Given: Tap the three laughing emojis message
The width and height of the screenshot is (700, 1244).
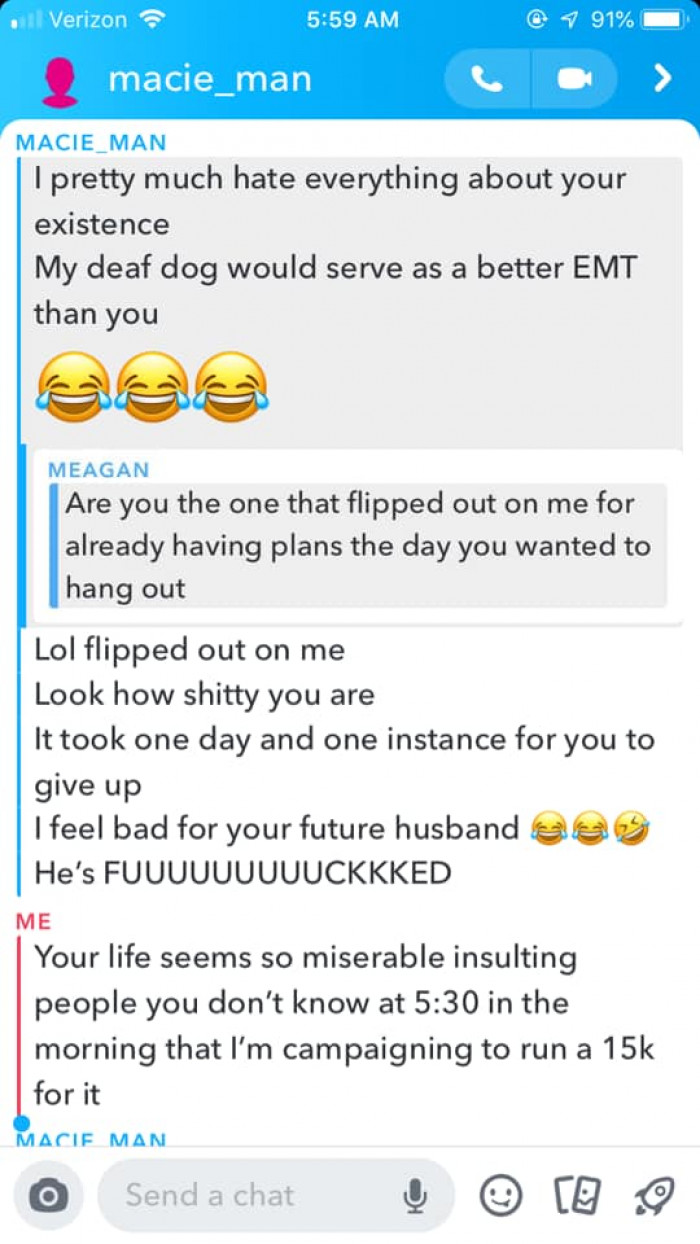Looking at the screenshot, I should click(153, 381).
